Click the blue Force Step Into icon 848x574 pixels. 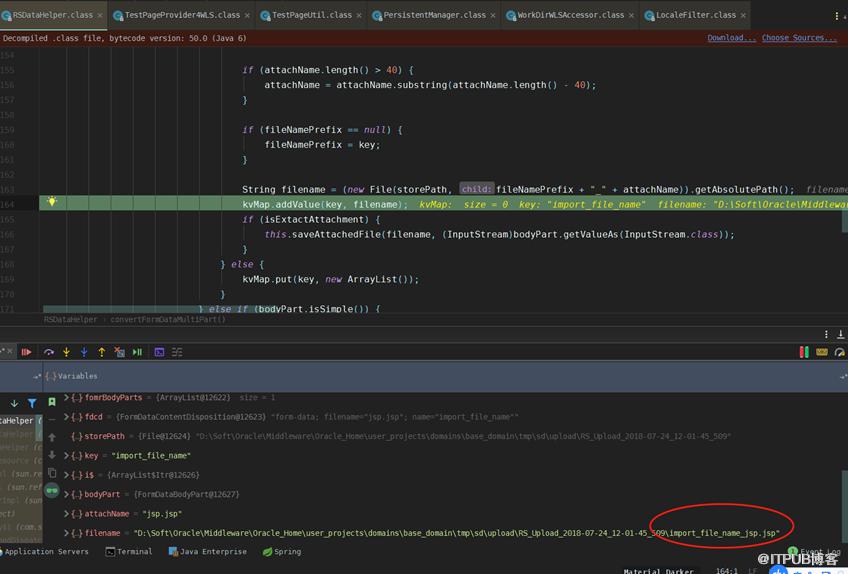click(84, 352)
